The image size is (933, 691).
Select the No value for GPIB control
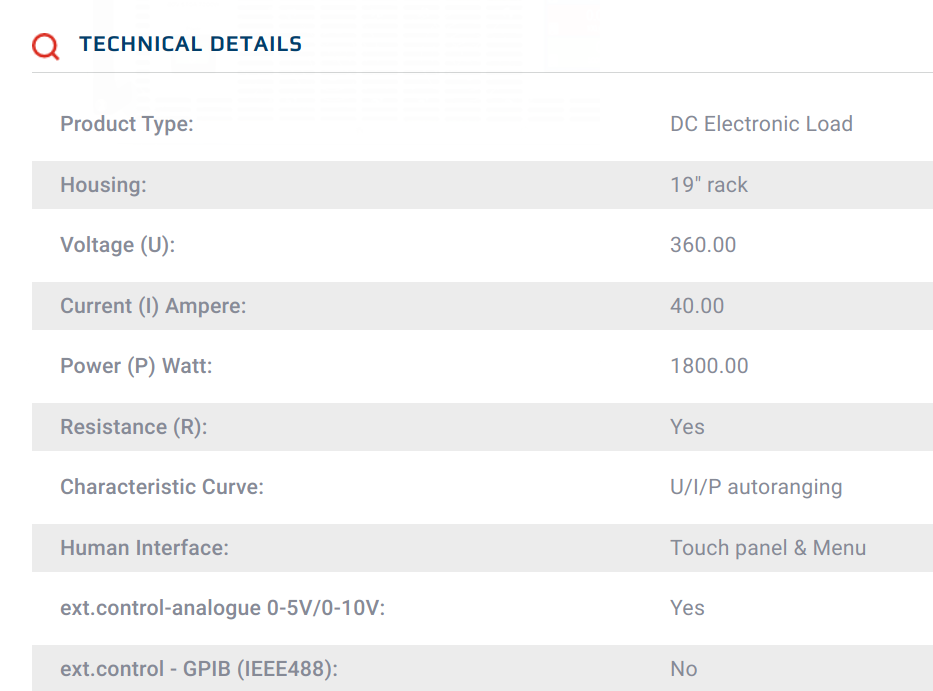click(x=684, y=669)
